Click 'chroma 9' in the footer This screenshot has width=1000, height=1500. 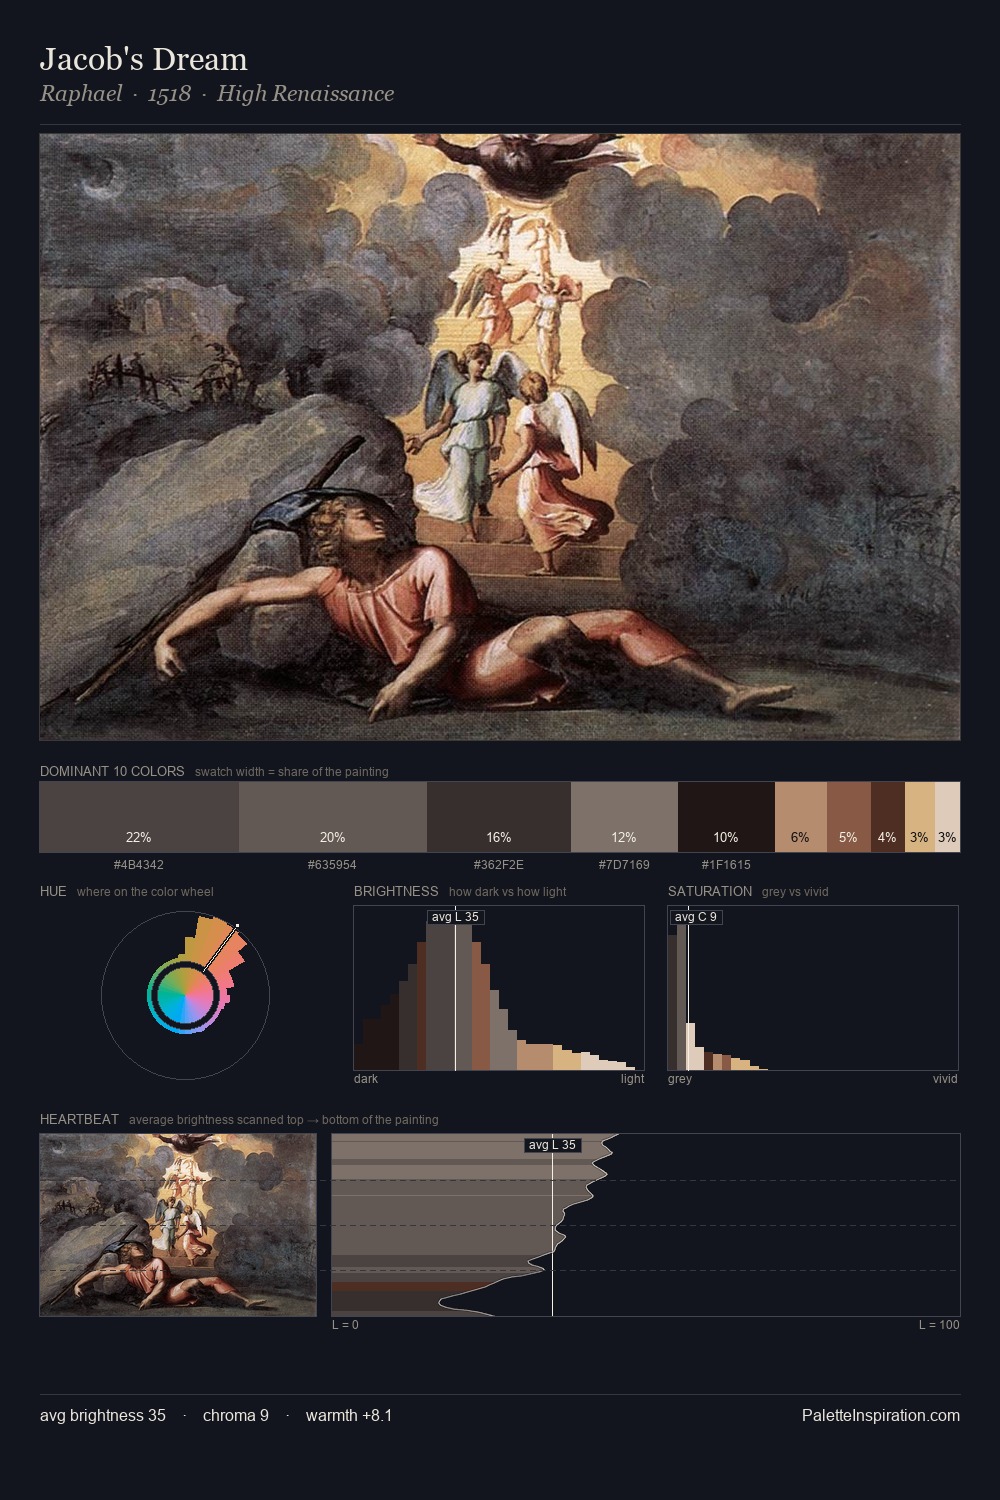[x=236, y=1415]
